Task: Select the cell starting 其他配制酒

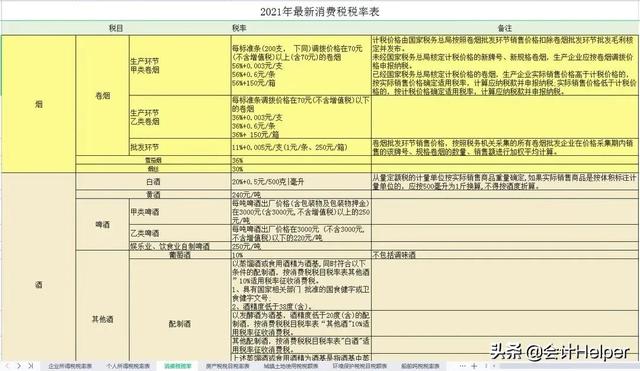Action: (x=301, y=345)
